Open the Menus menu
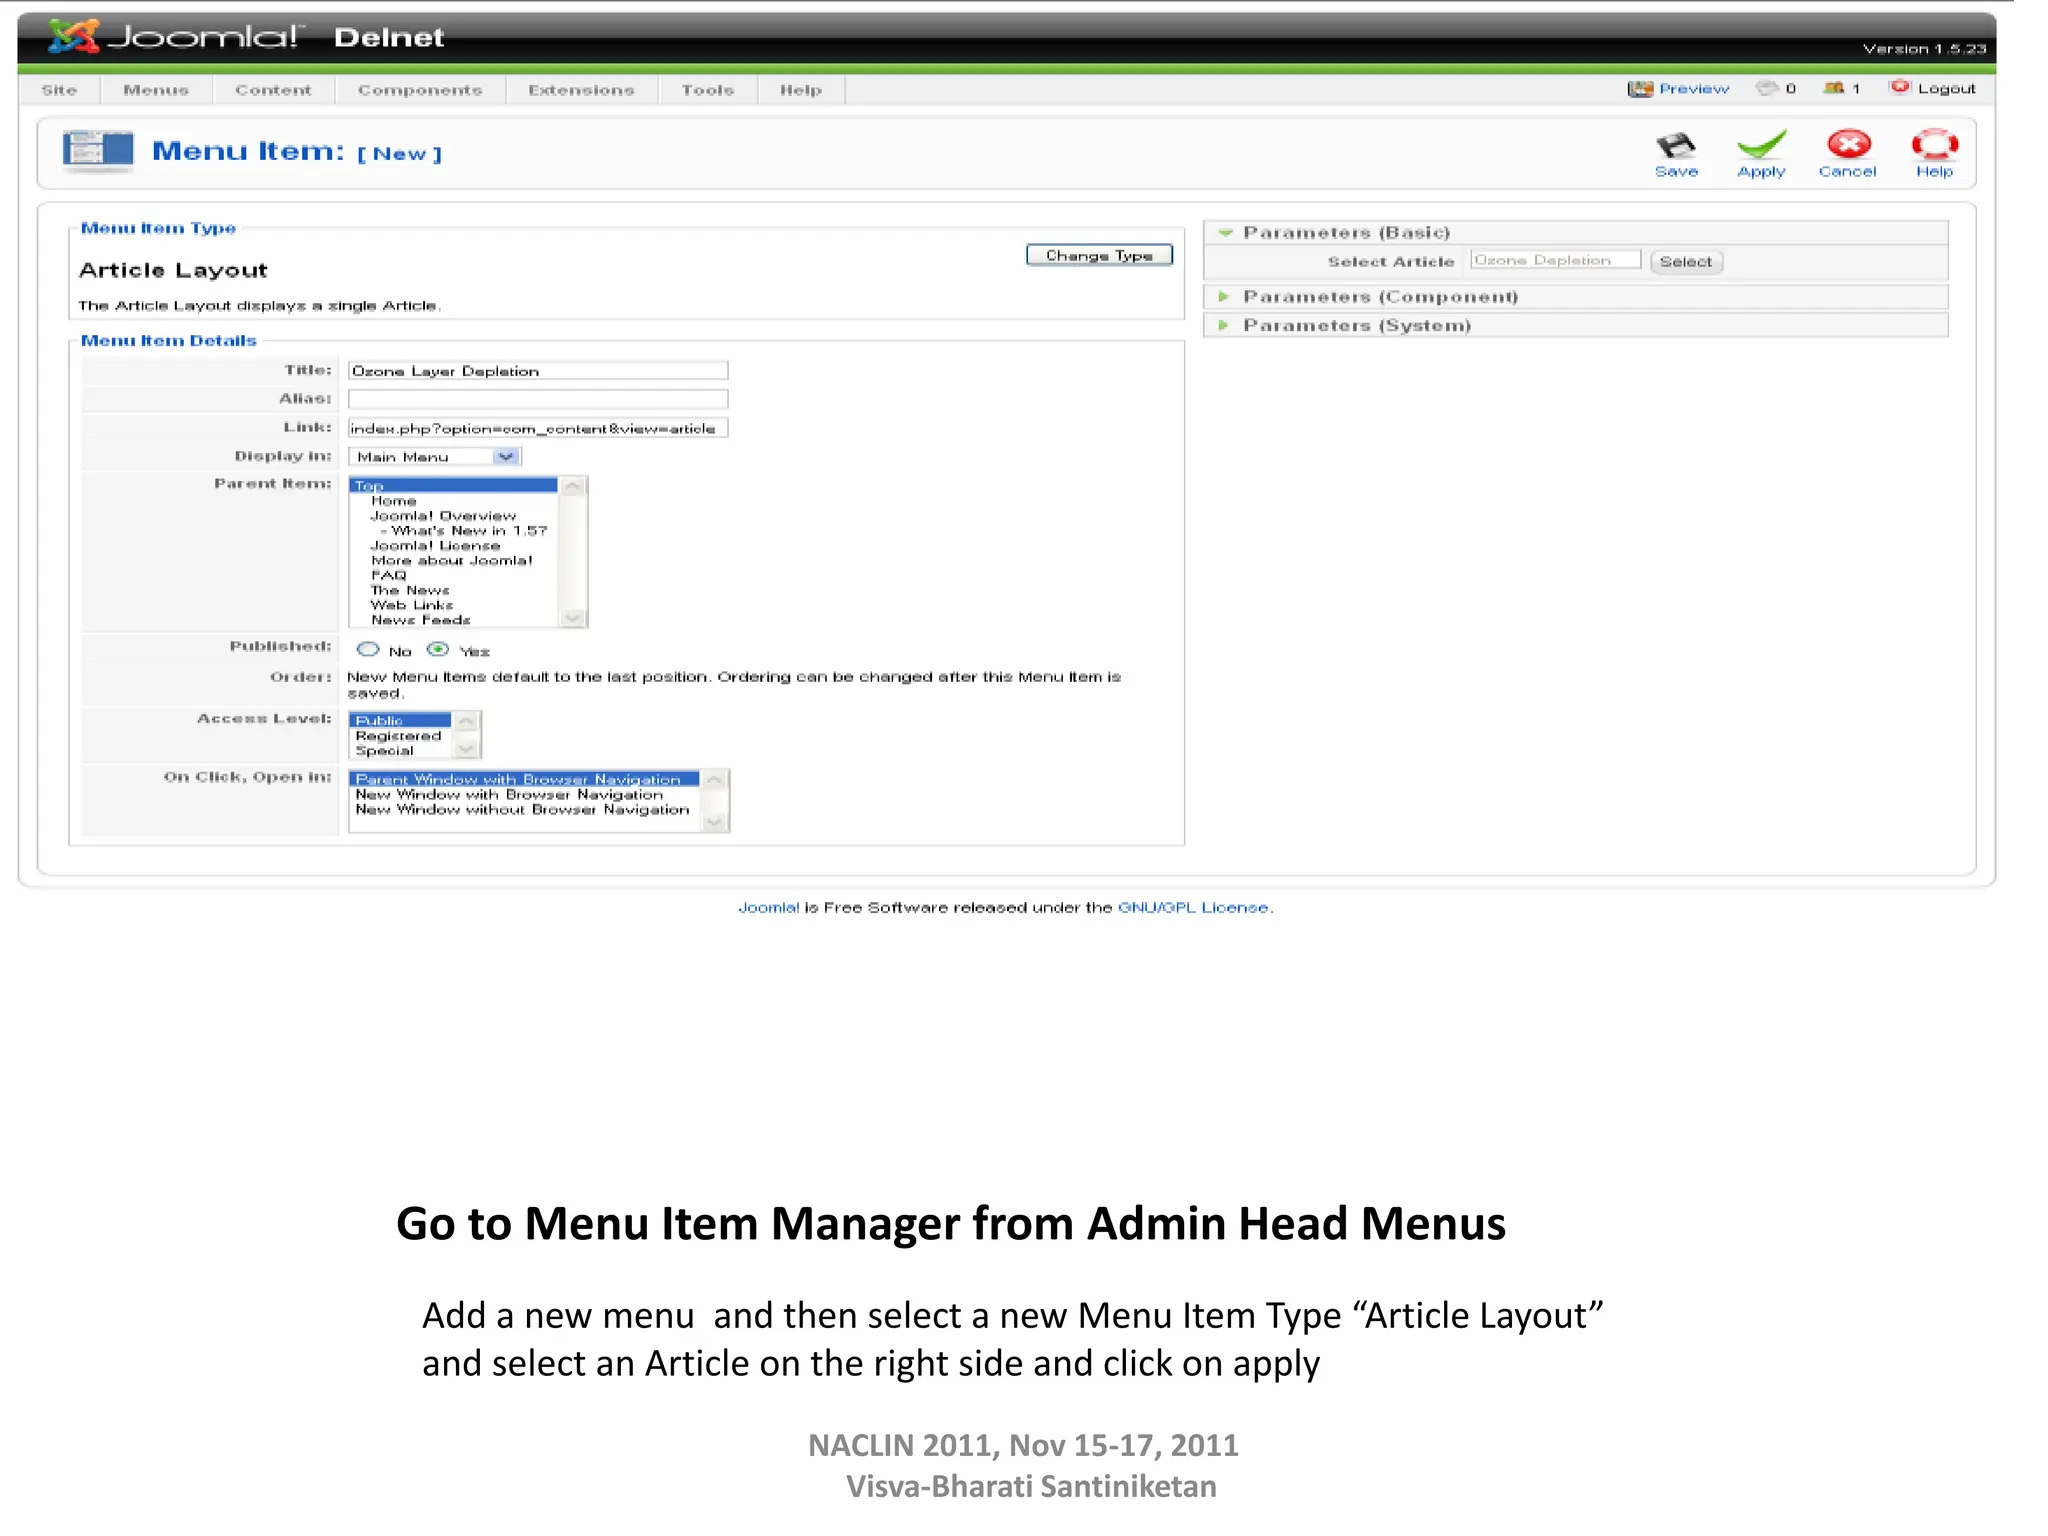The width and height of the screenshot is (2048, 1536). (156, 90)
